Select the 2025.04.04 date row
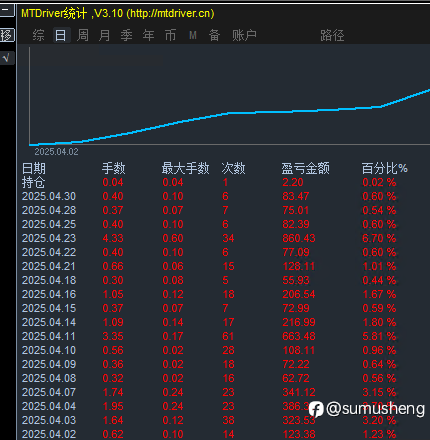 click(x=49, y=406)
